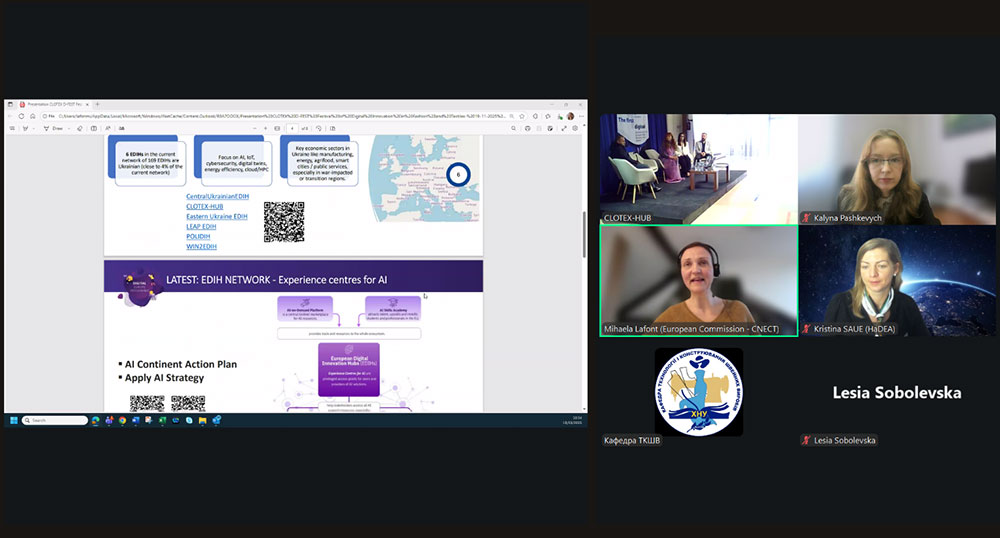Select Kalyna Pashkevych's video tile
The image size is (1000, 538).
click(x=897, y=169)
